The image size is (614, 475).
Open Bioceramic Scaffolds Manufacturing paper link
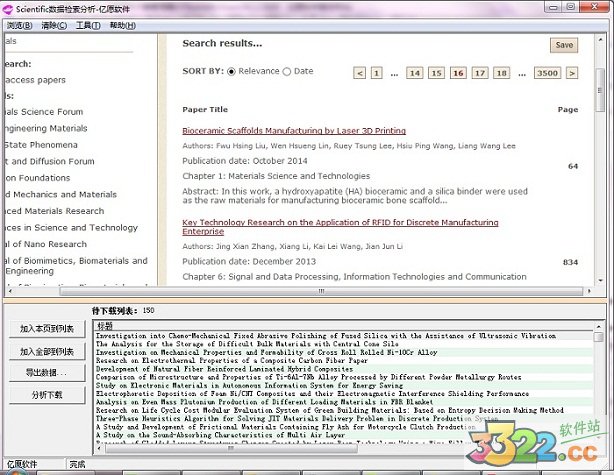point(294,130)
